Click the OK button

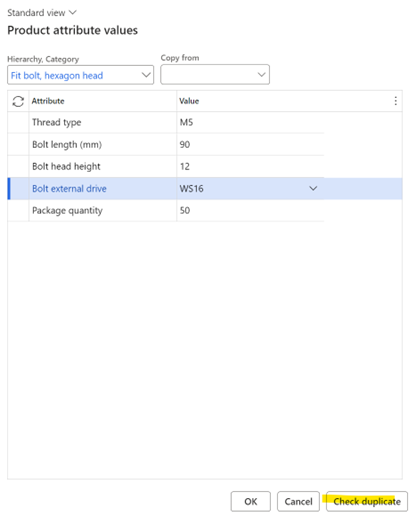click(x=251, y=501)
